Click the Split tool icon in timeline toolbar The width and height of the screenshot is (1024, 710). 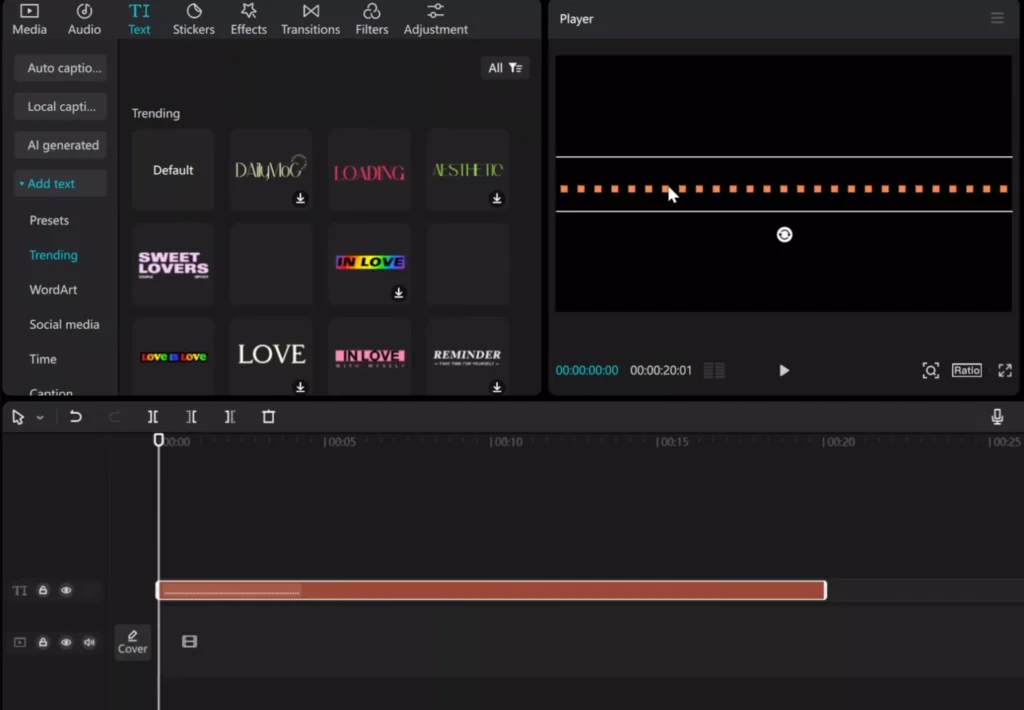pyautogui.click(x=153, y=417)
